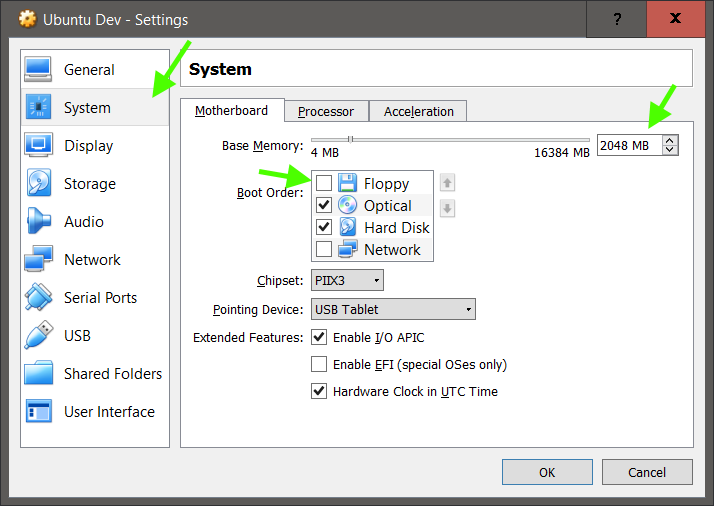Screen dimensions: 714x506
Task: Click the General monitor icon in sidebar
Action: 38,69
